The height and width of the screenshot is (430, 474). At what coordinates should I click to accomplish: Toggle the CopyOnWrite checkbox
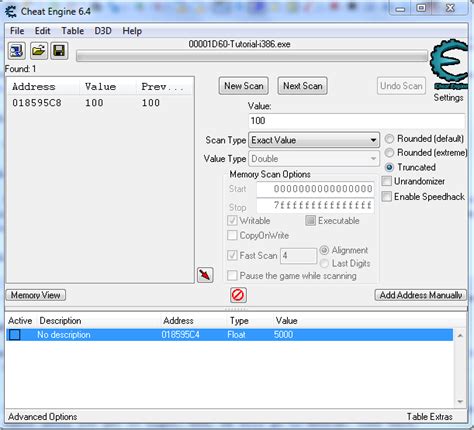232,235
